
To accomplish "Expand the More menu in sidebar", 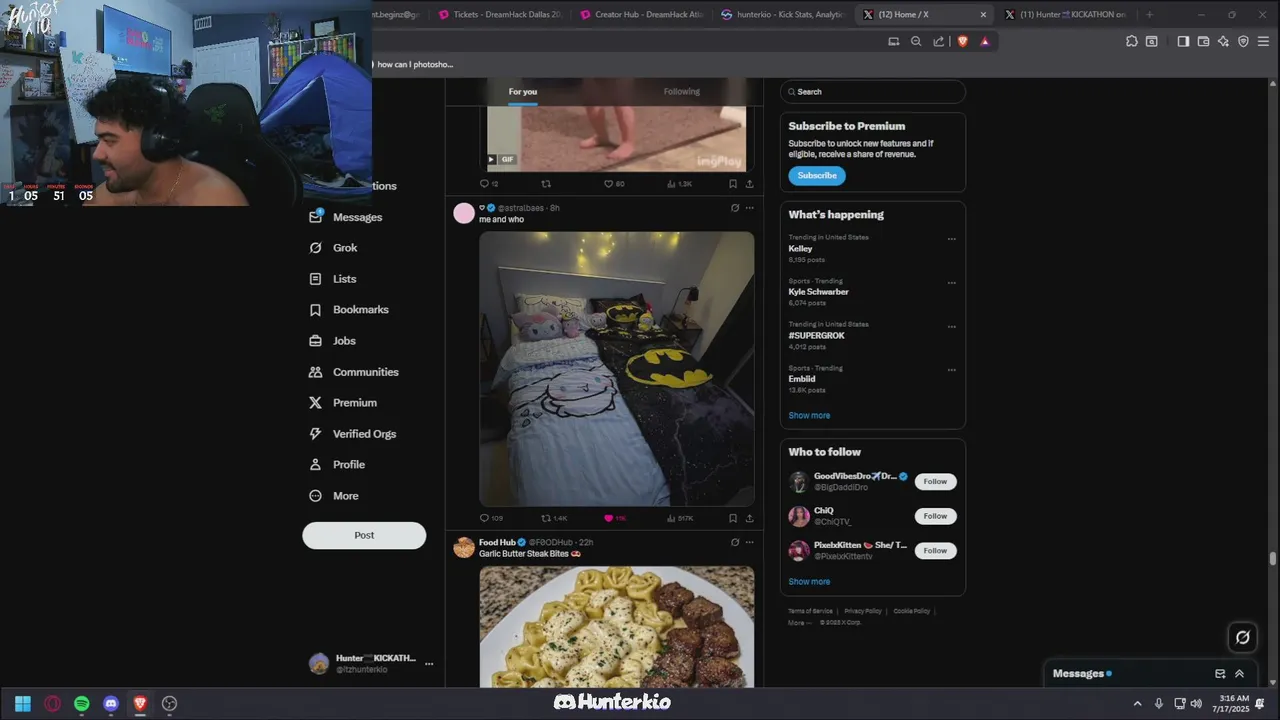I will [x=334, y=496].
